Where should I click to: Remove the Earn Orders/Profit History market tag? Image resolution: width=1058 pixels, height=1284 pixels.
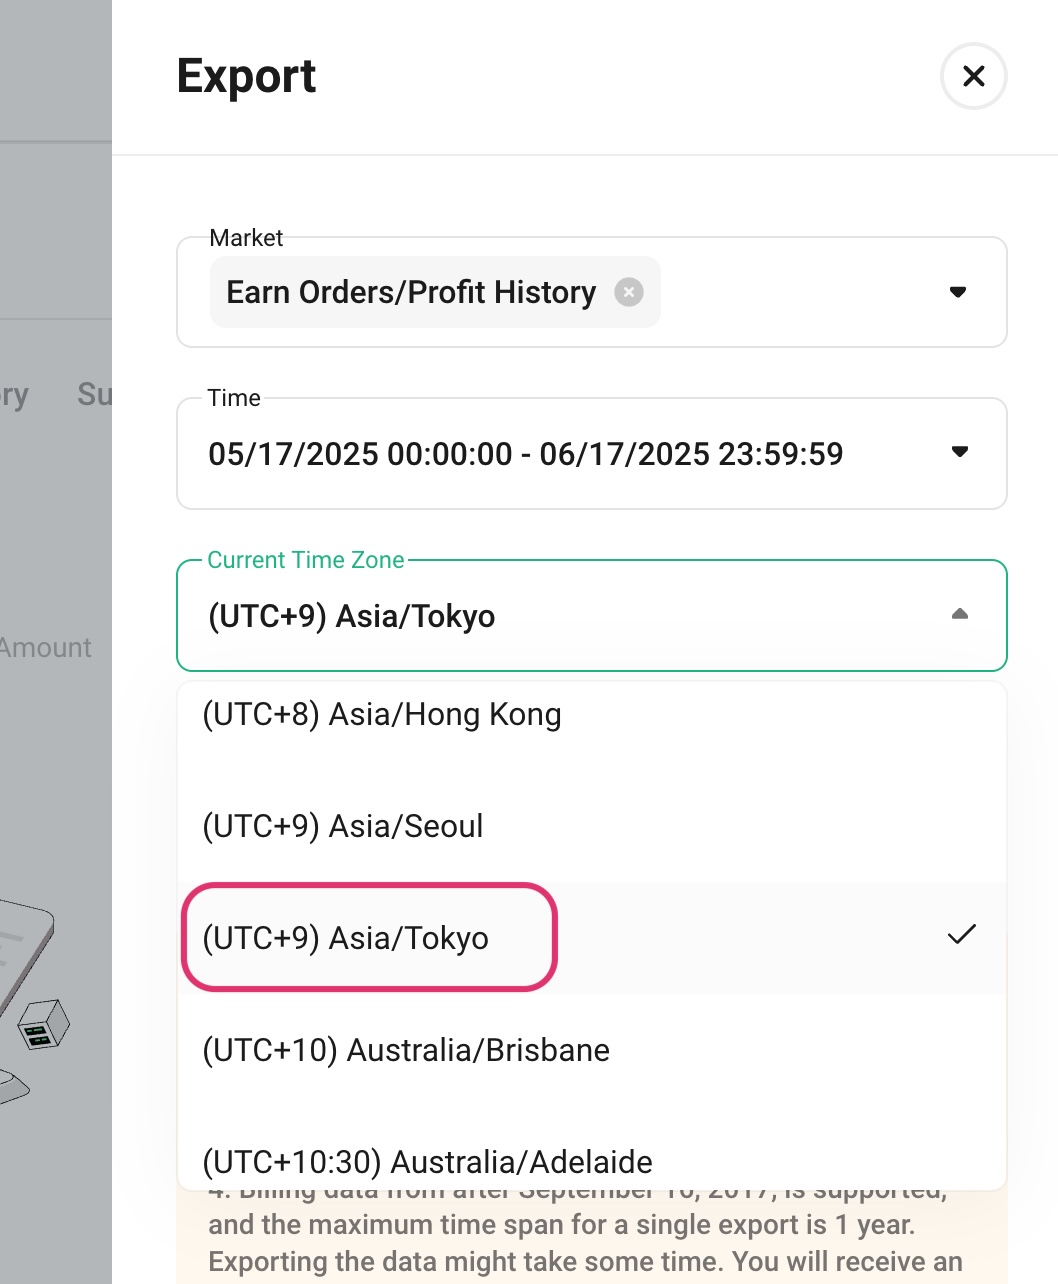(x=629, y=292)
